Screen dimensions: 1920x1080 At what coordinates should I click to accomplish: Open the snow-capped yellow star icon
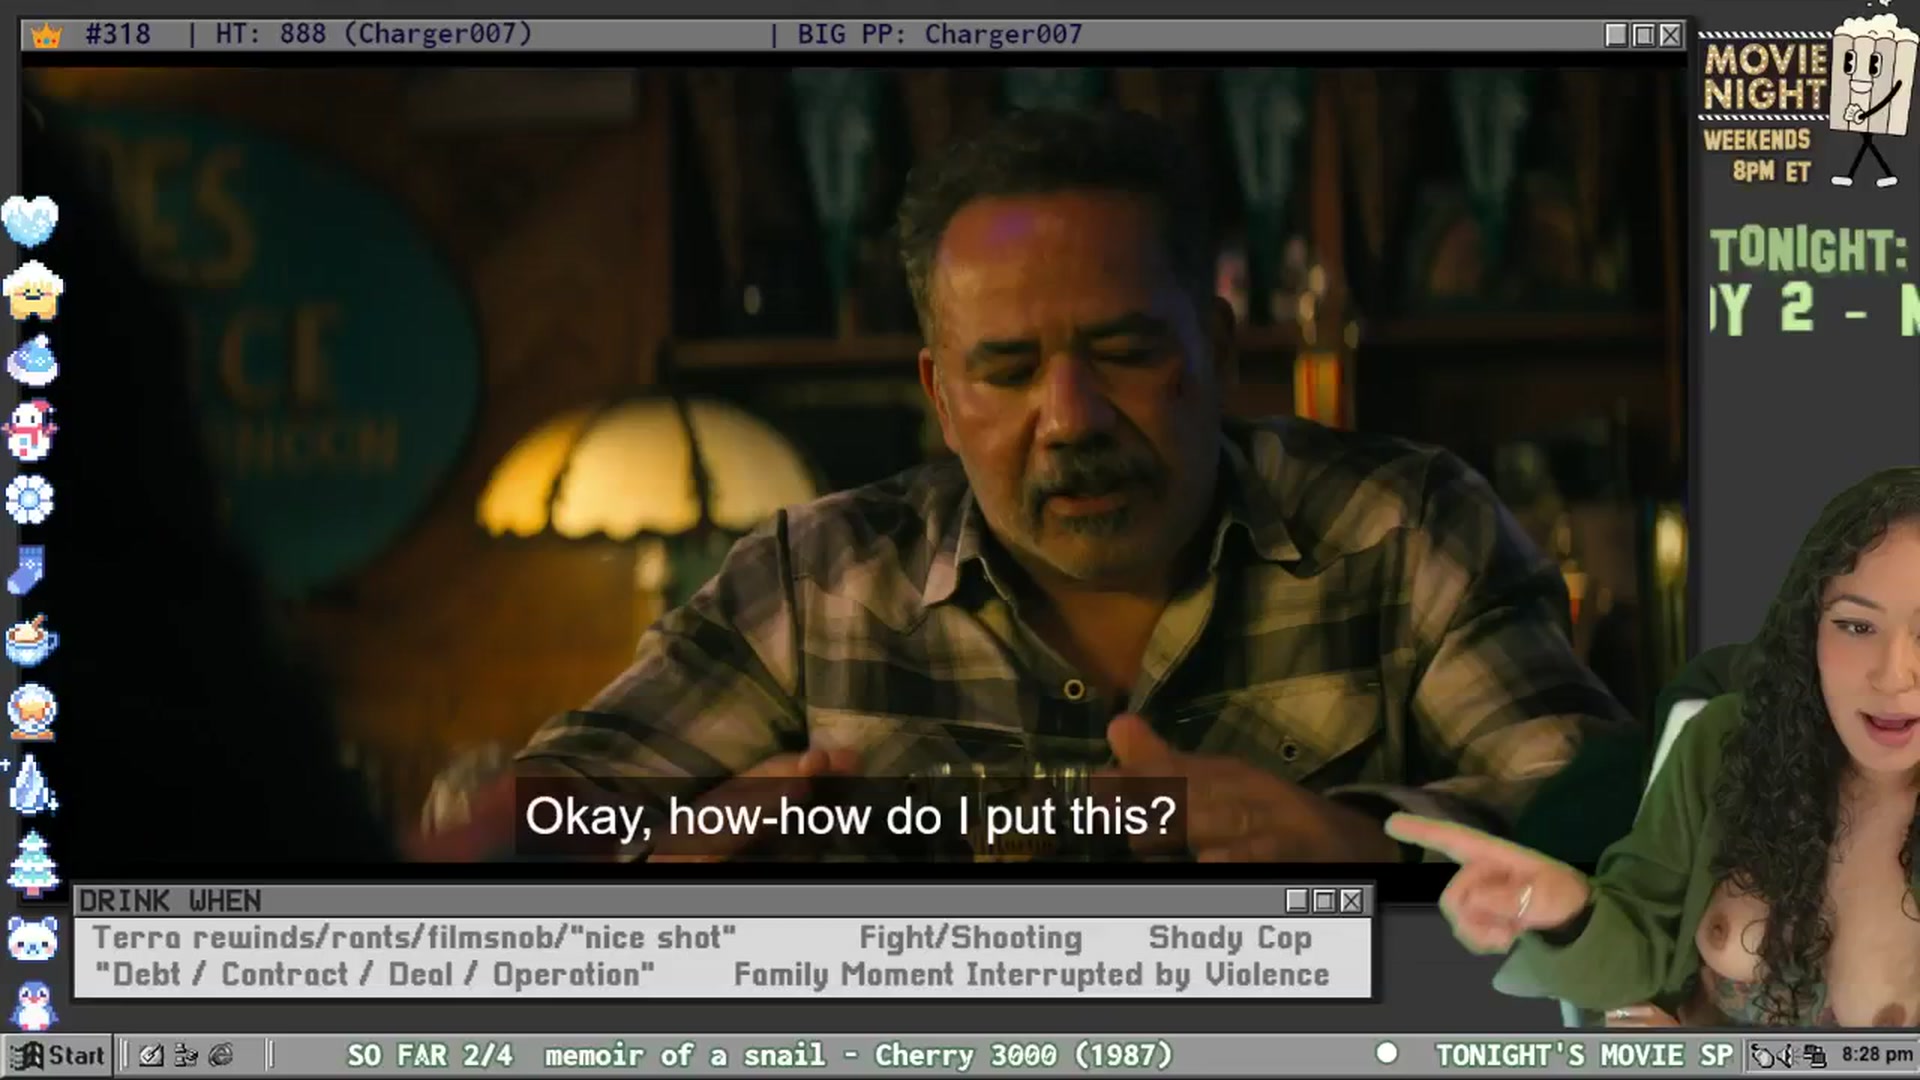pos(33,290)
